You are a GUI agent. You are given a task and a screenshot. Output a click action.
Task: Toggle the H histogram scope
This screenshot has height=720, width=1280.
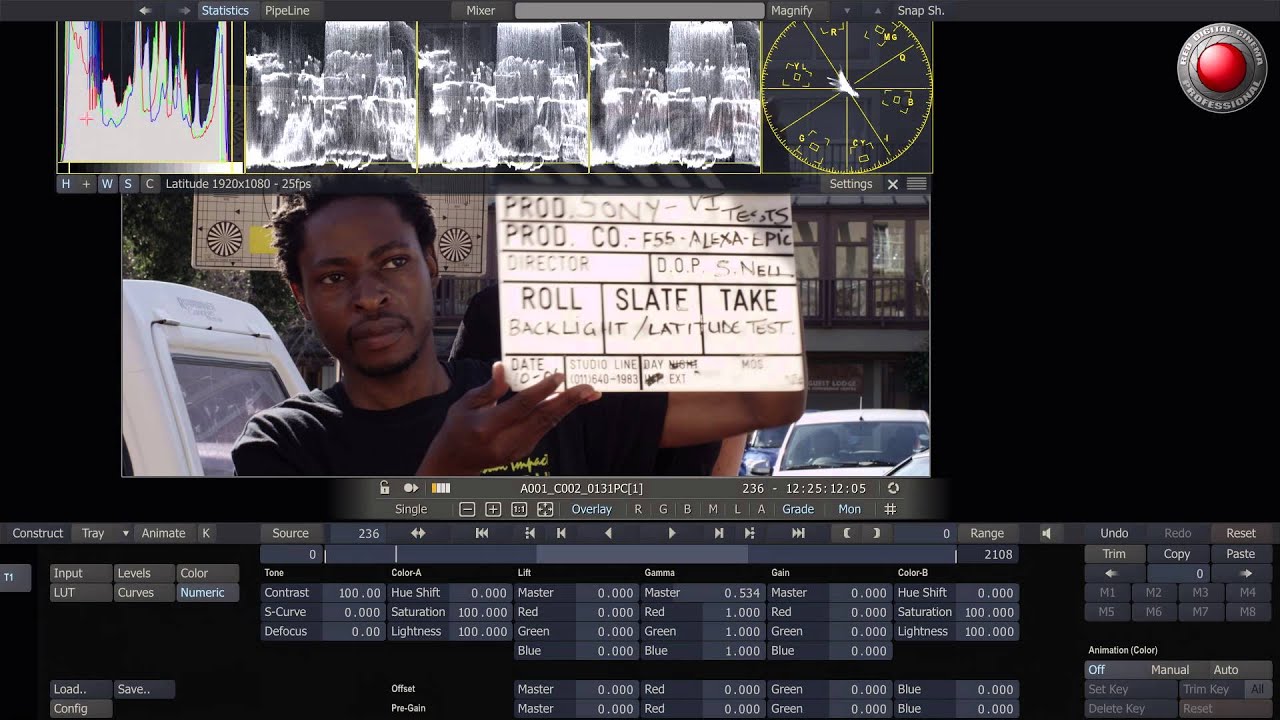point(66,184)
